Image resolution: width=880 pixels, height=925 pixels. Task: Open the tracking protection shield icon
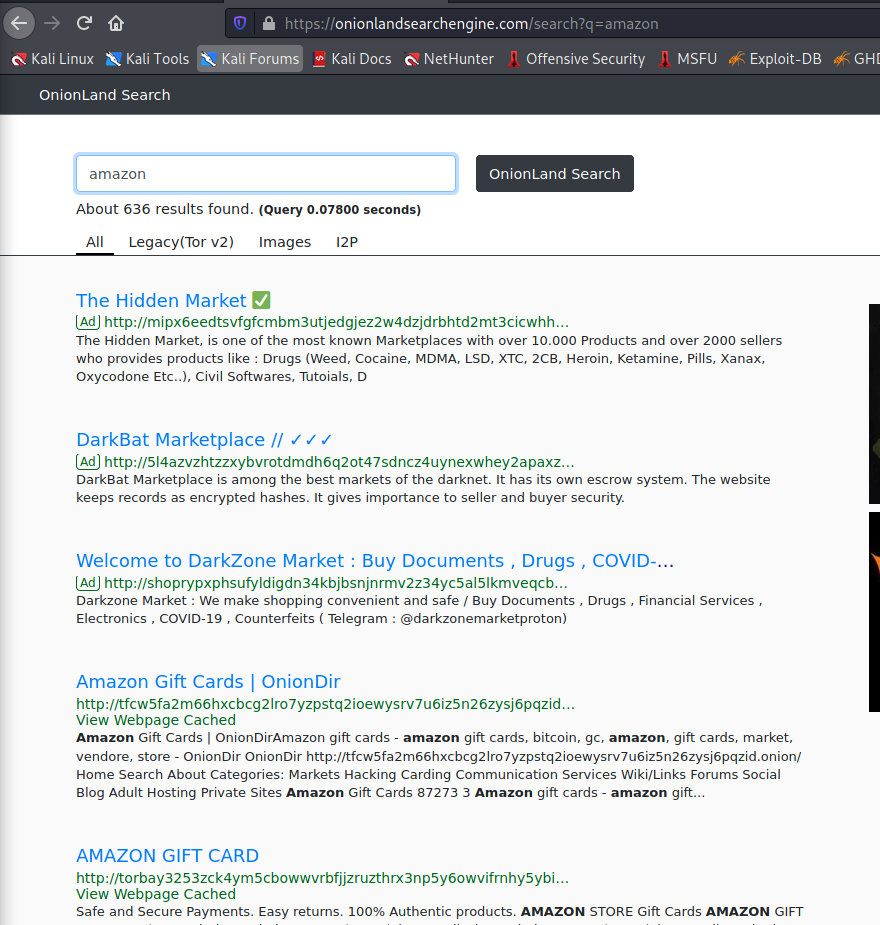(239, 23)
